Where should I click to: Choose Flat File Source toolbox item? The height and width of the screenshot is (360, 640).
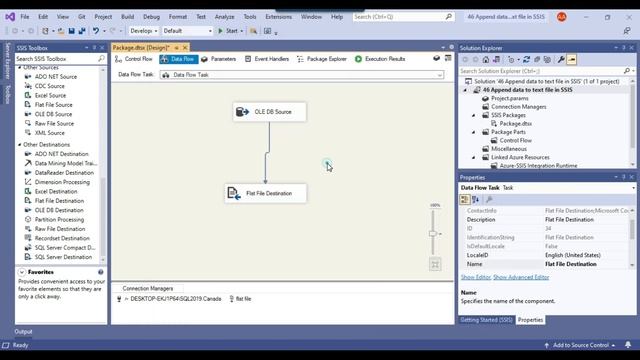[x=53, y=105]
